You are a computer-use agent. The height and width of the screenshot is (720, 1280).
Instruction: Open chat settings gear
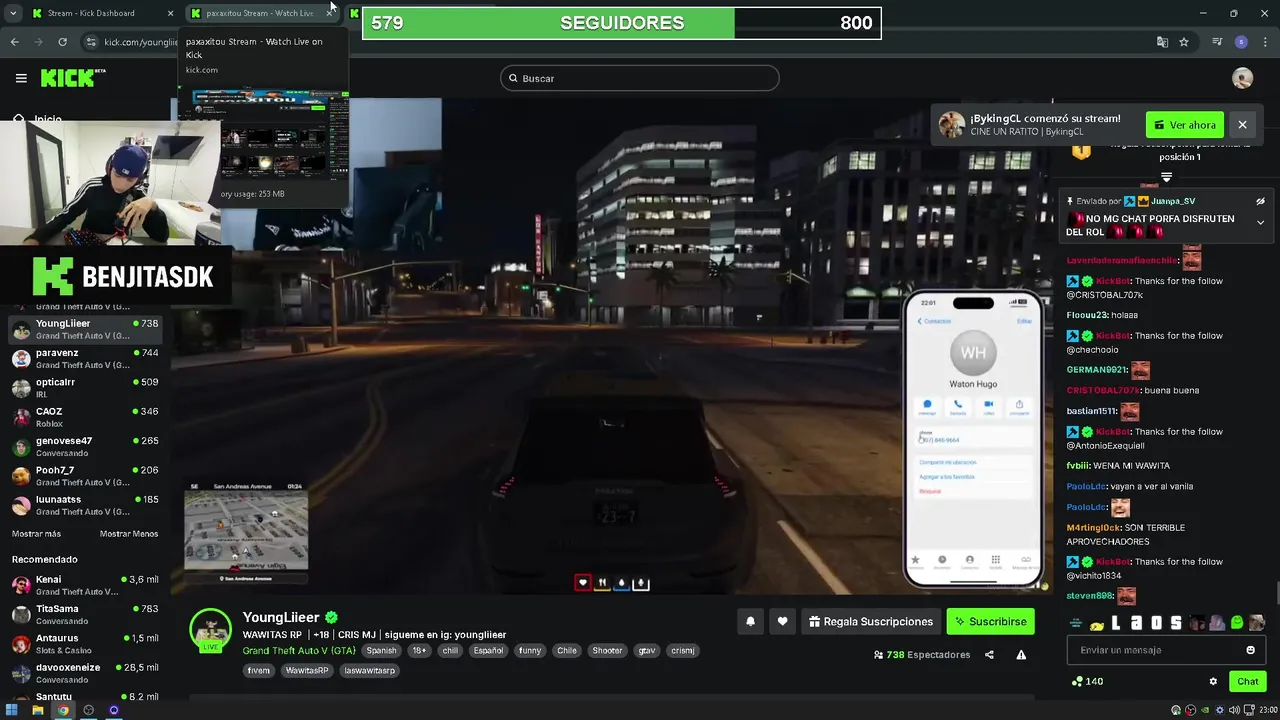pyautogui.click(x=1213, y=681)
